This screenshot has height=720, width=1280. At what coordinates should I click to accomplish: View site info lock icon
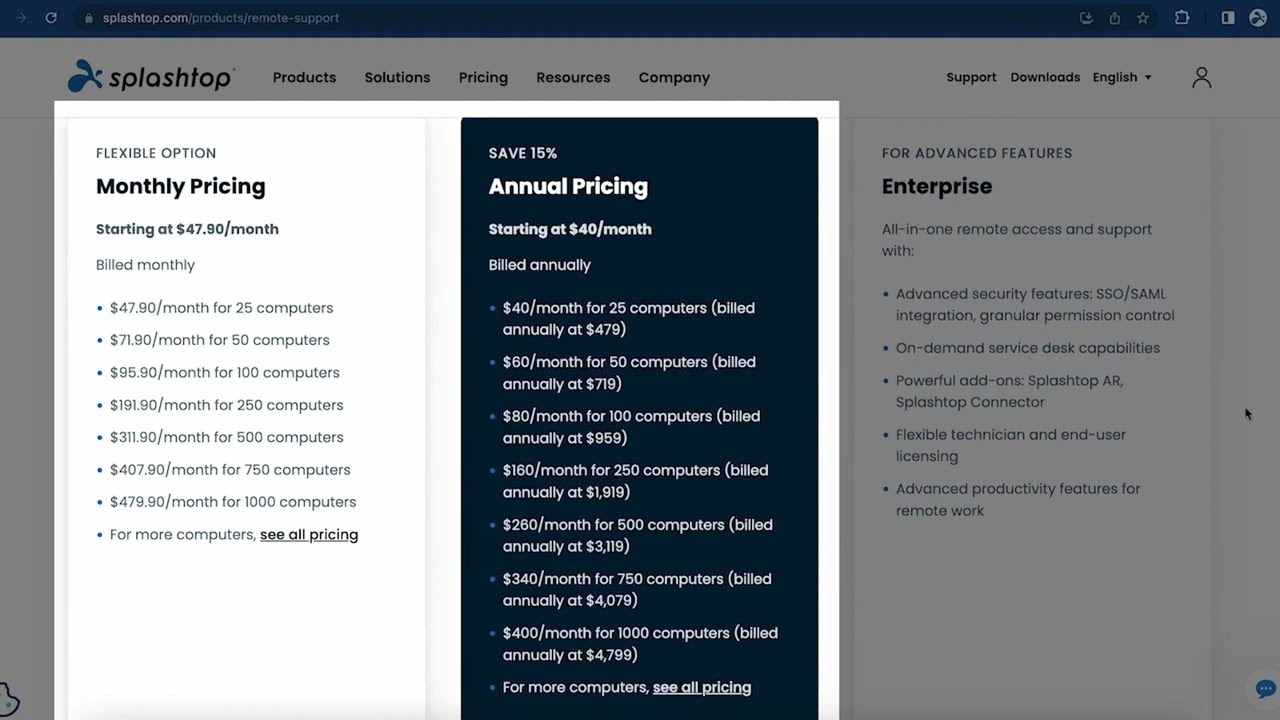(x=89, y=18)
